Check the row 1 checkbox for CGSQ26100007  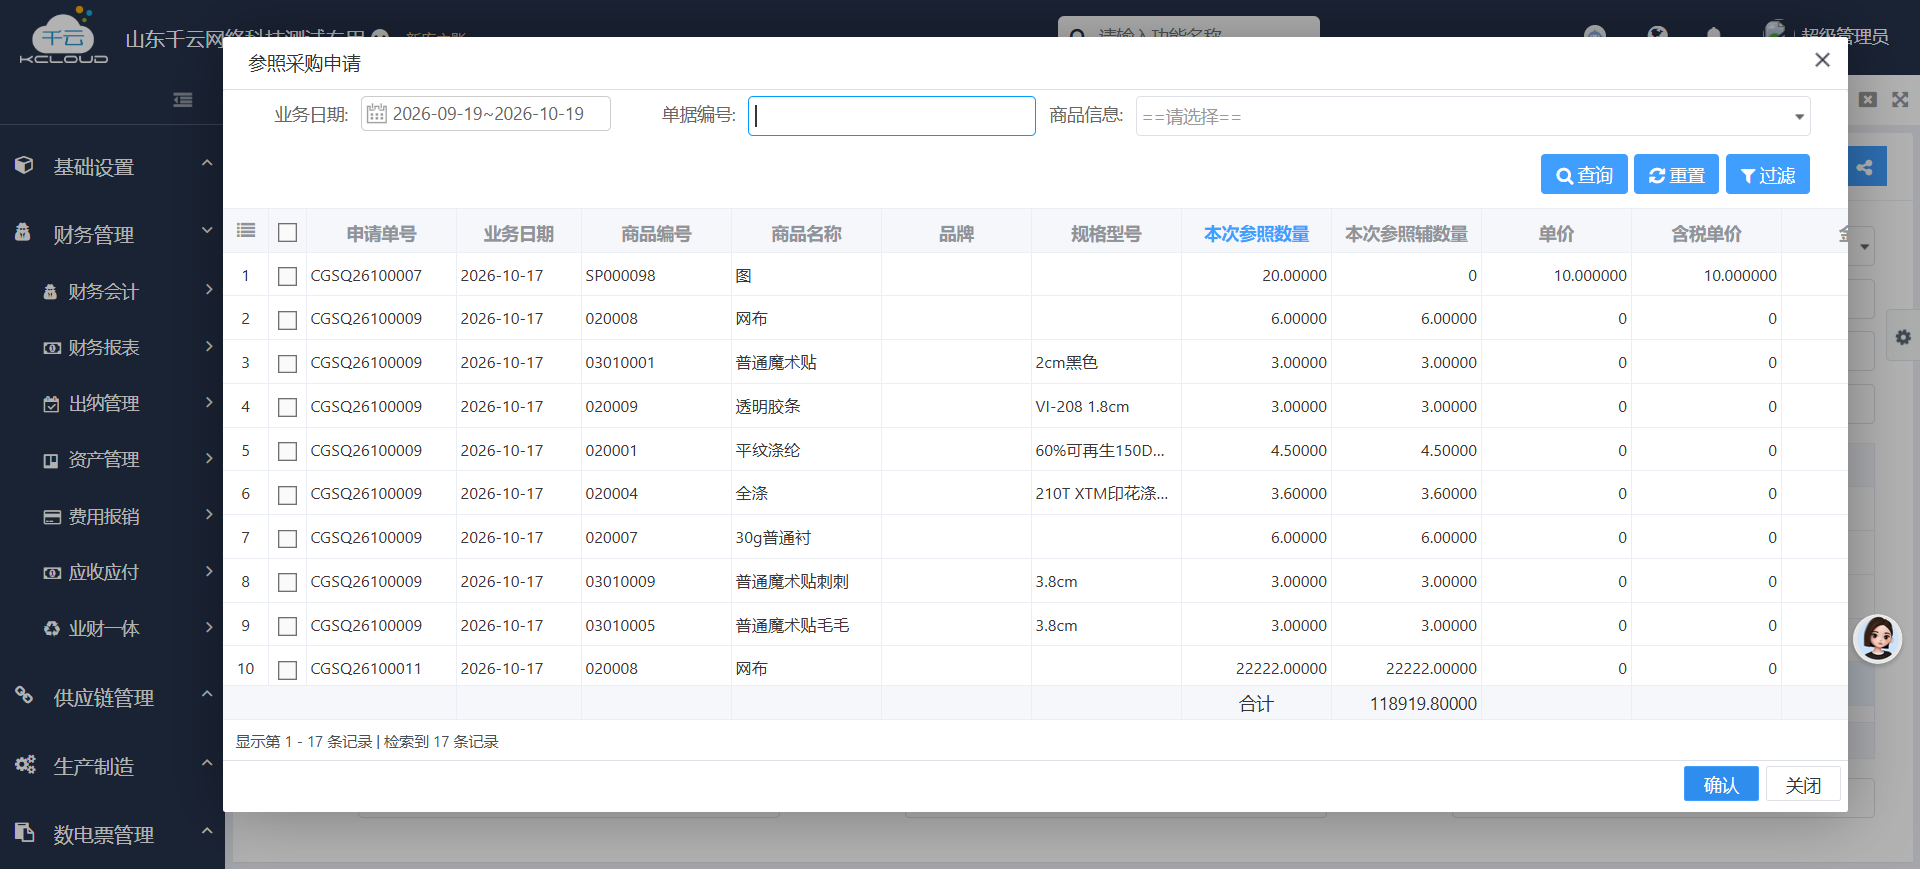coord(288,276)
